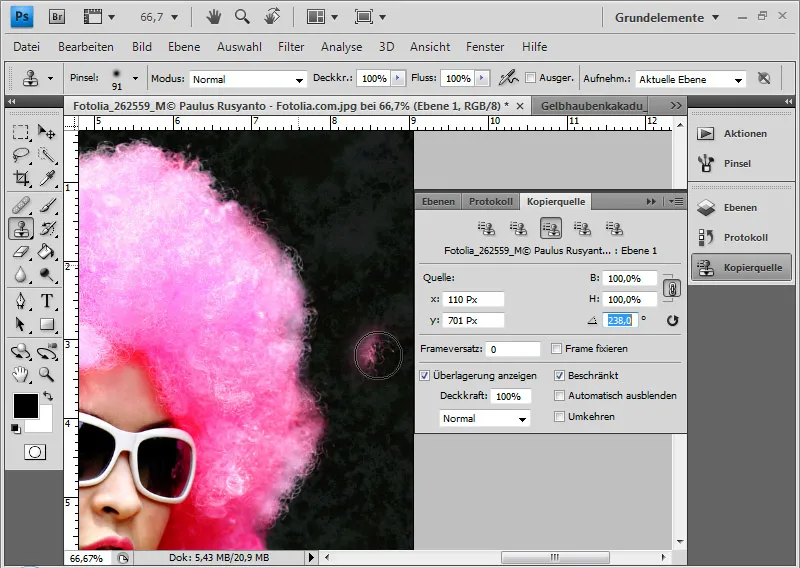This screenshot has height=568, width=800.
Task: Select the Paint Bucket tool
Action: pos(46,251)
